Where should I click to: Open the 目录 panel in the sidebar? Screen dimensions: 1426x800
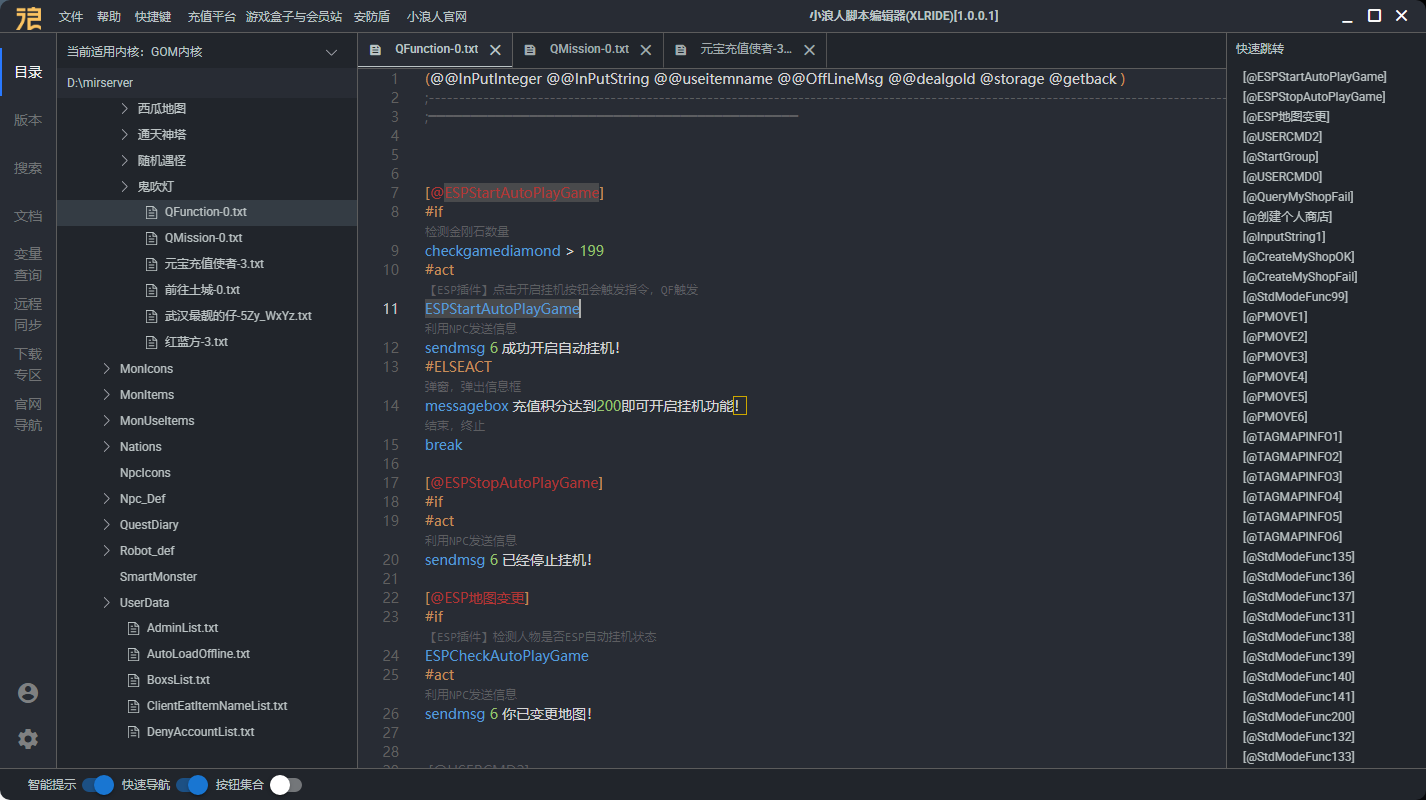[x=27, y=71]
